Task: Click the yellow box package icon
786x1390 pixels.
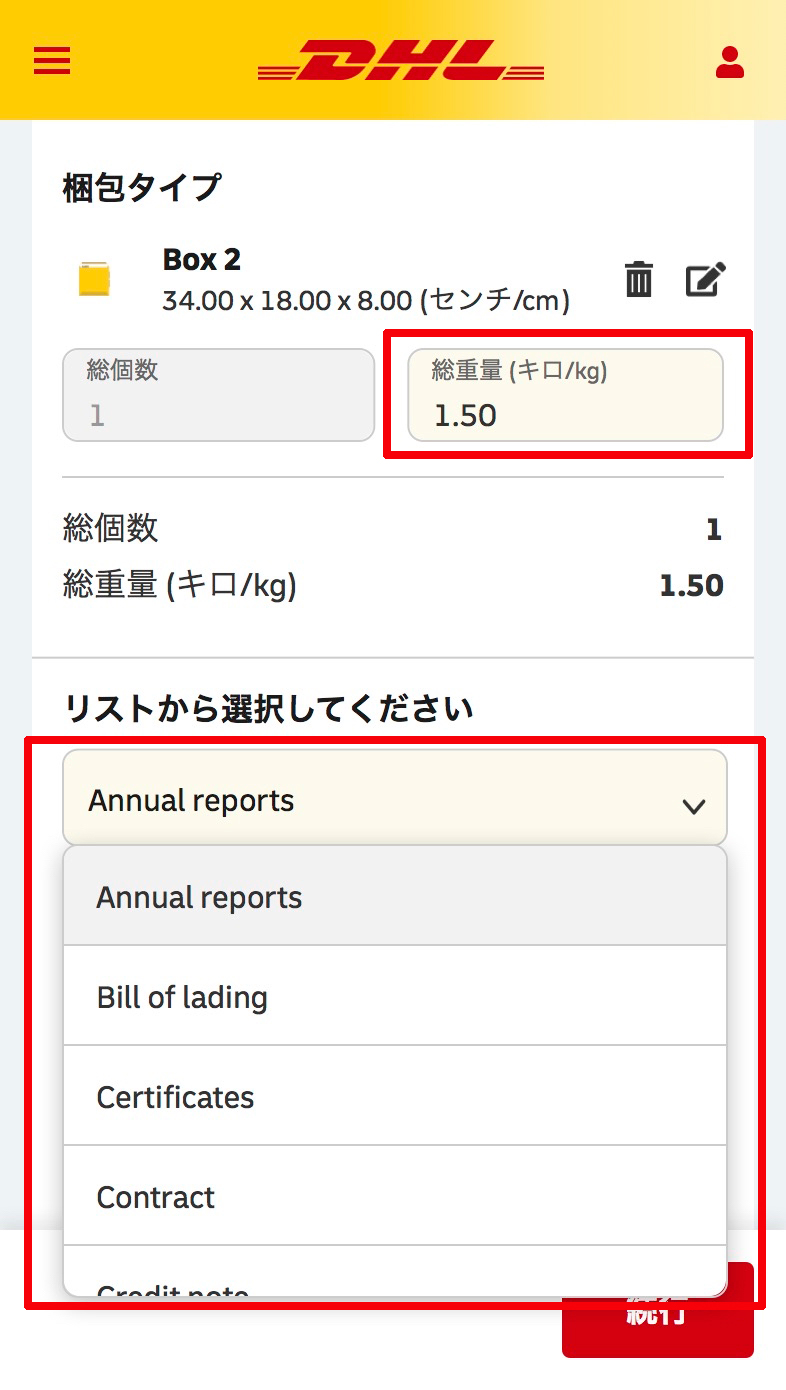Action: [x=94, y=280]
